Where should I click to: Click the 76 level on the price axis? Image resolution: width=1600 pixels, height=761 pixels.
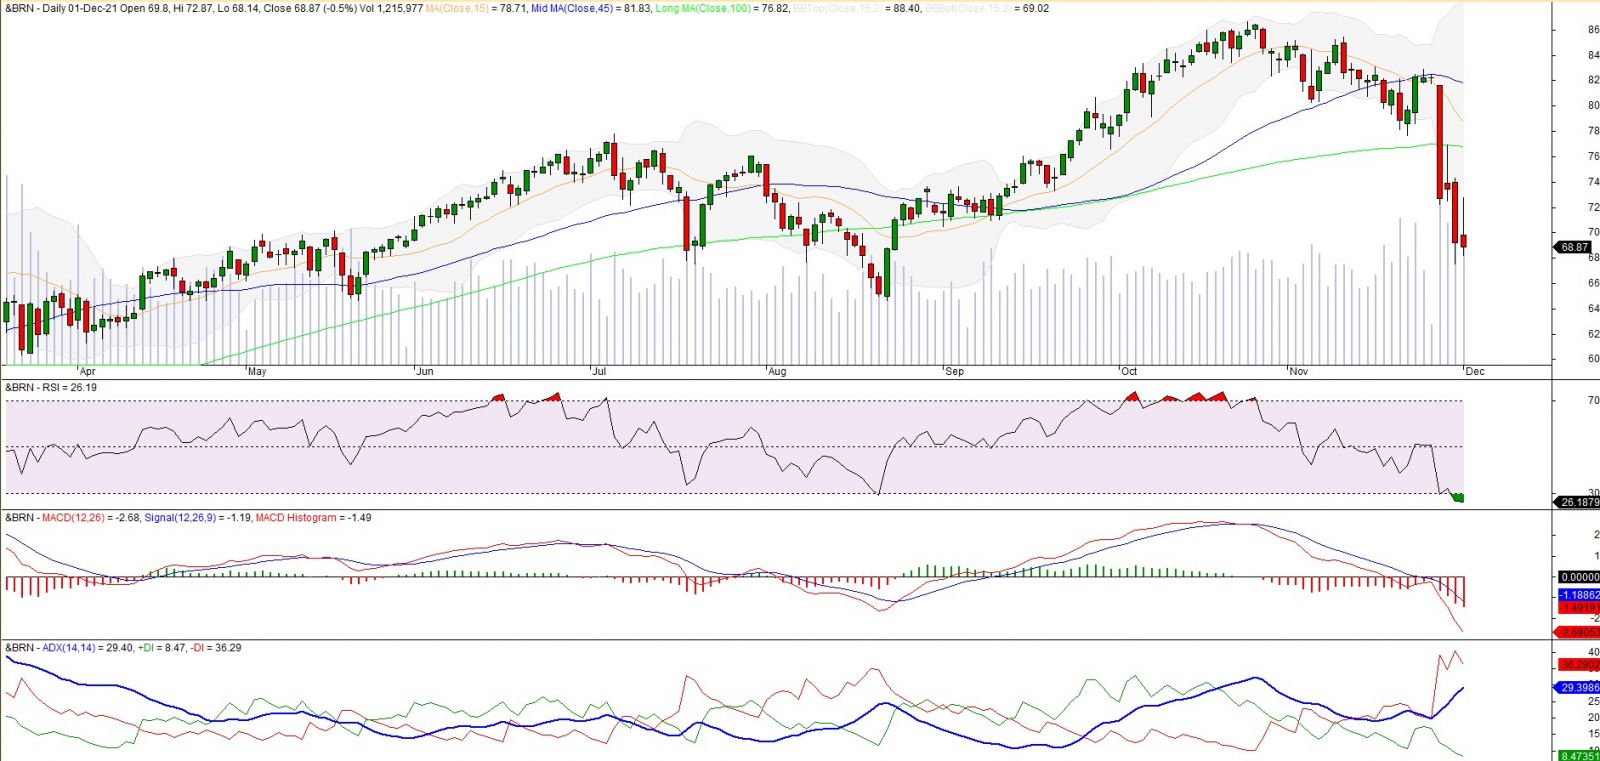[x=1593, y=156]
